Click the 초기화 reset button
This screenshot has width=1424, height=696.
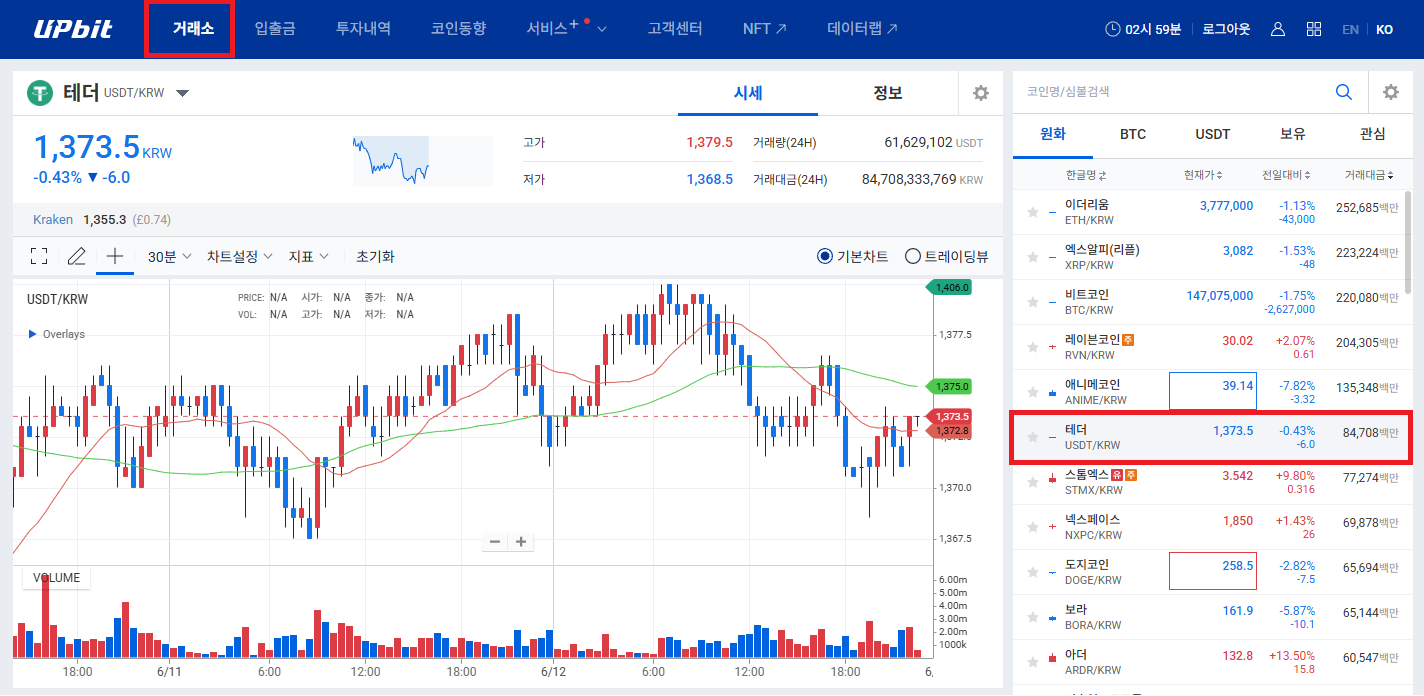(x=375, y=256)
